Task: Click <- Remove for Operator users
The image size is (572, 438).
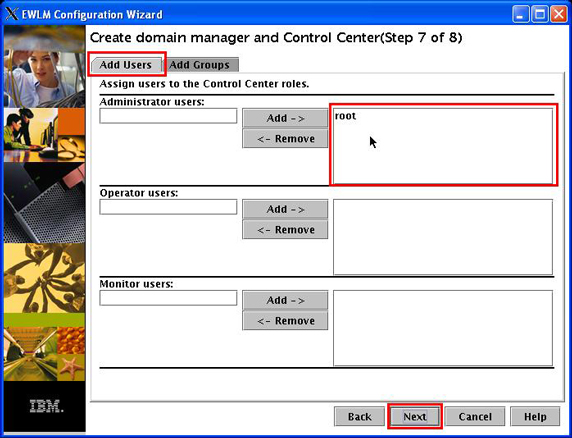Action: (x=285, y=230)
